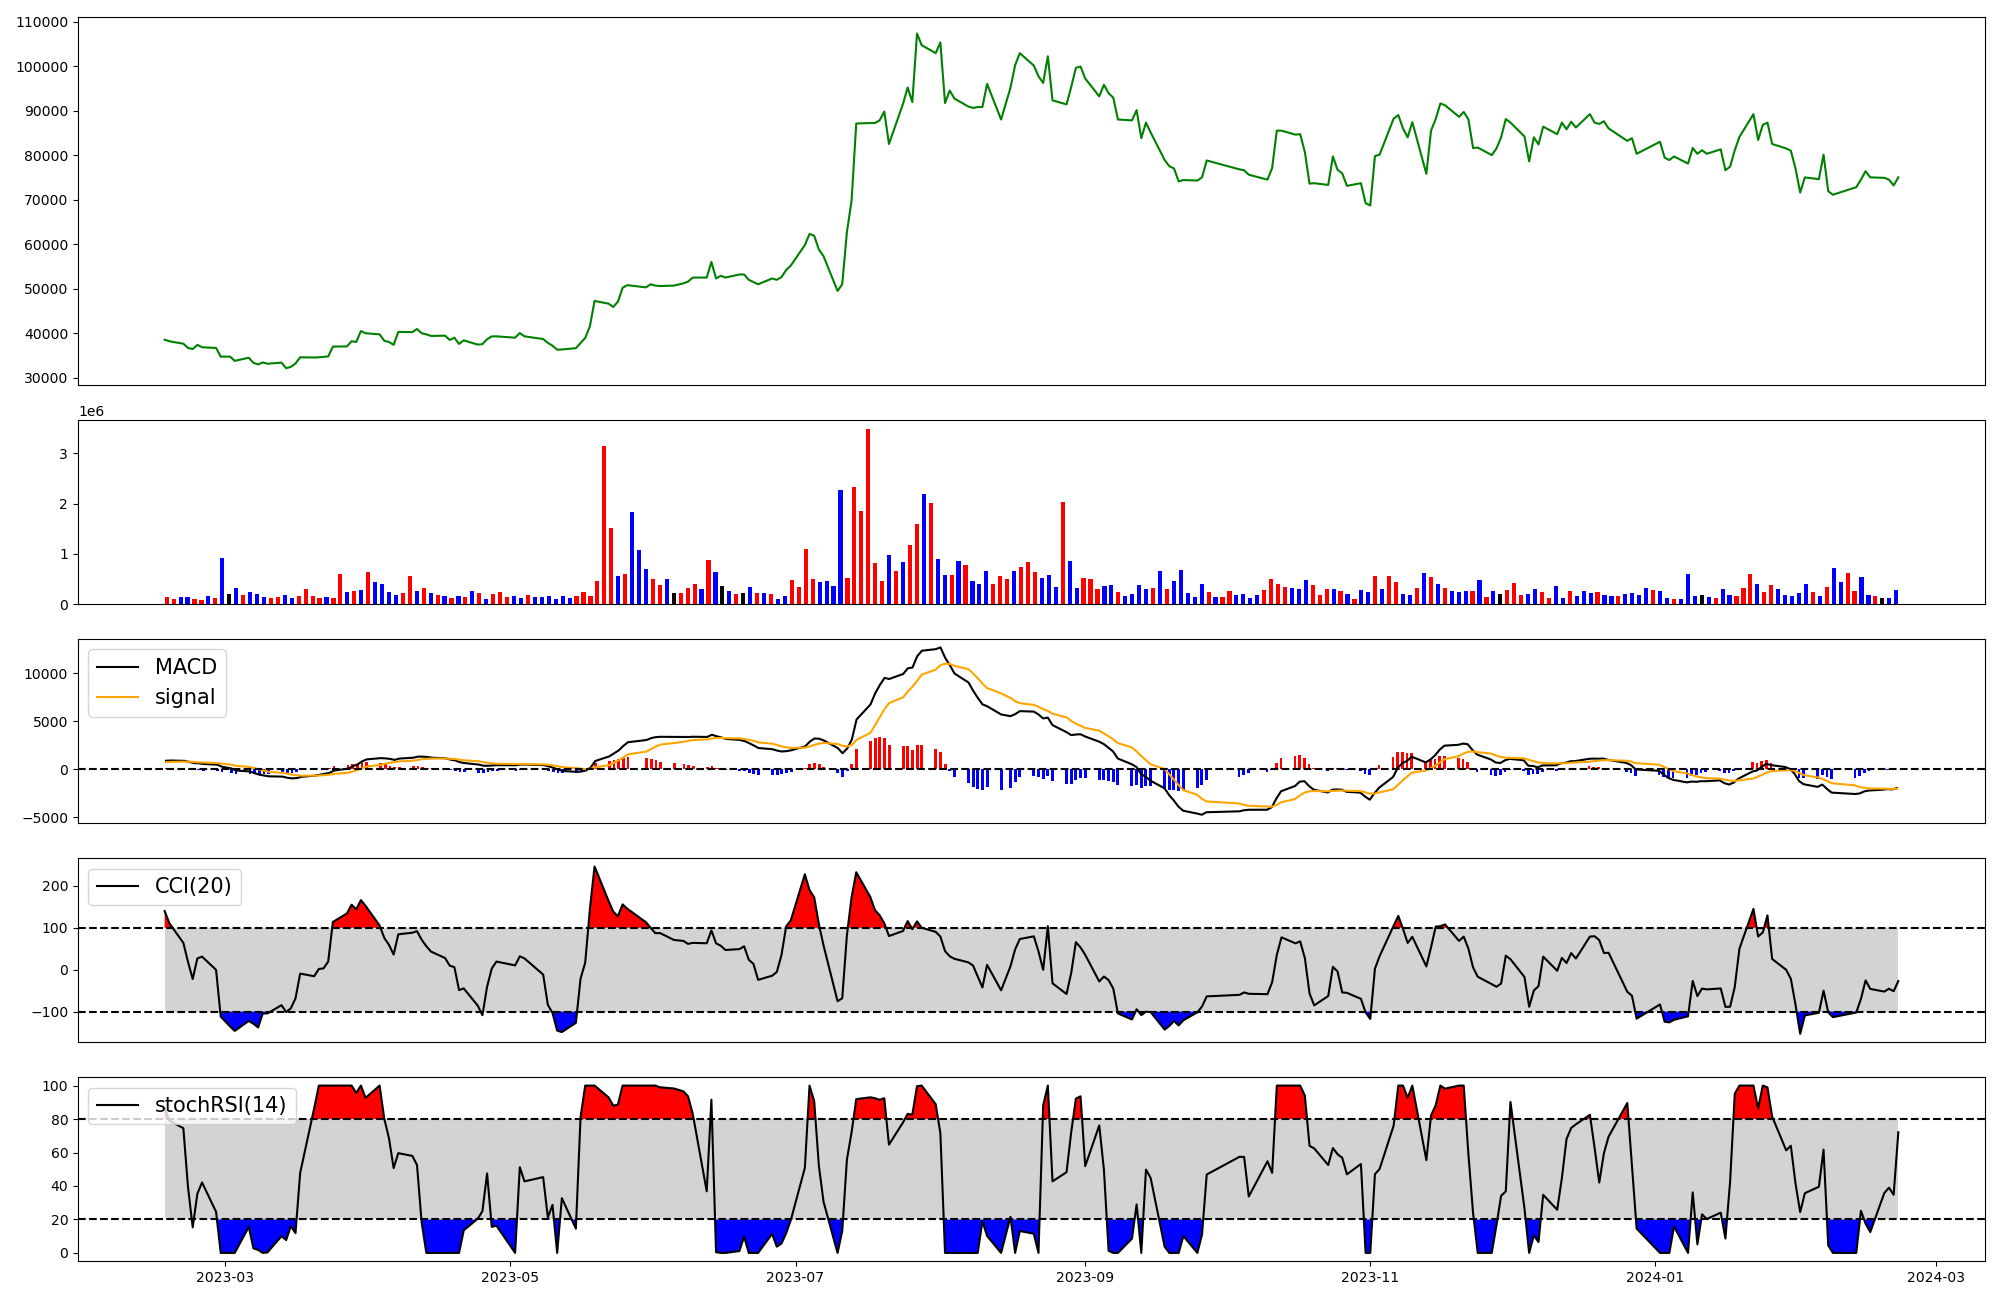Click the tallest red volume bar
This screenshot has width=2000, height=1300.
coord(868,516)
